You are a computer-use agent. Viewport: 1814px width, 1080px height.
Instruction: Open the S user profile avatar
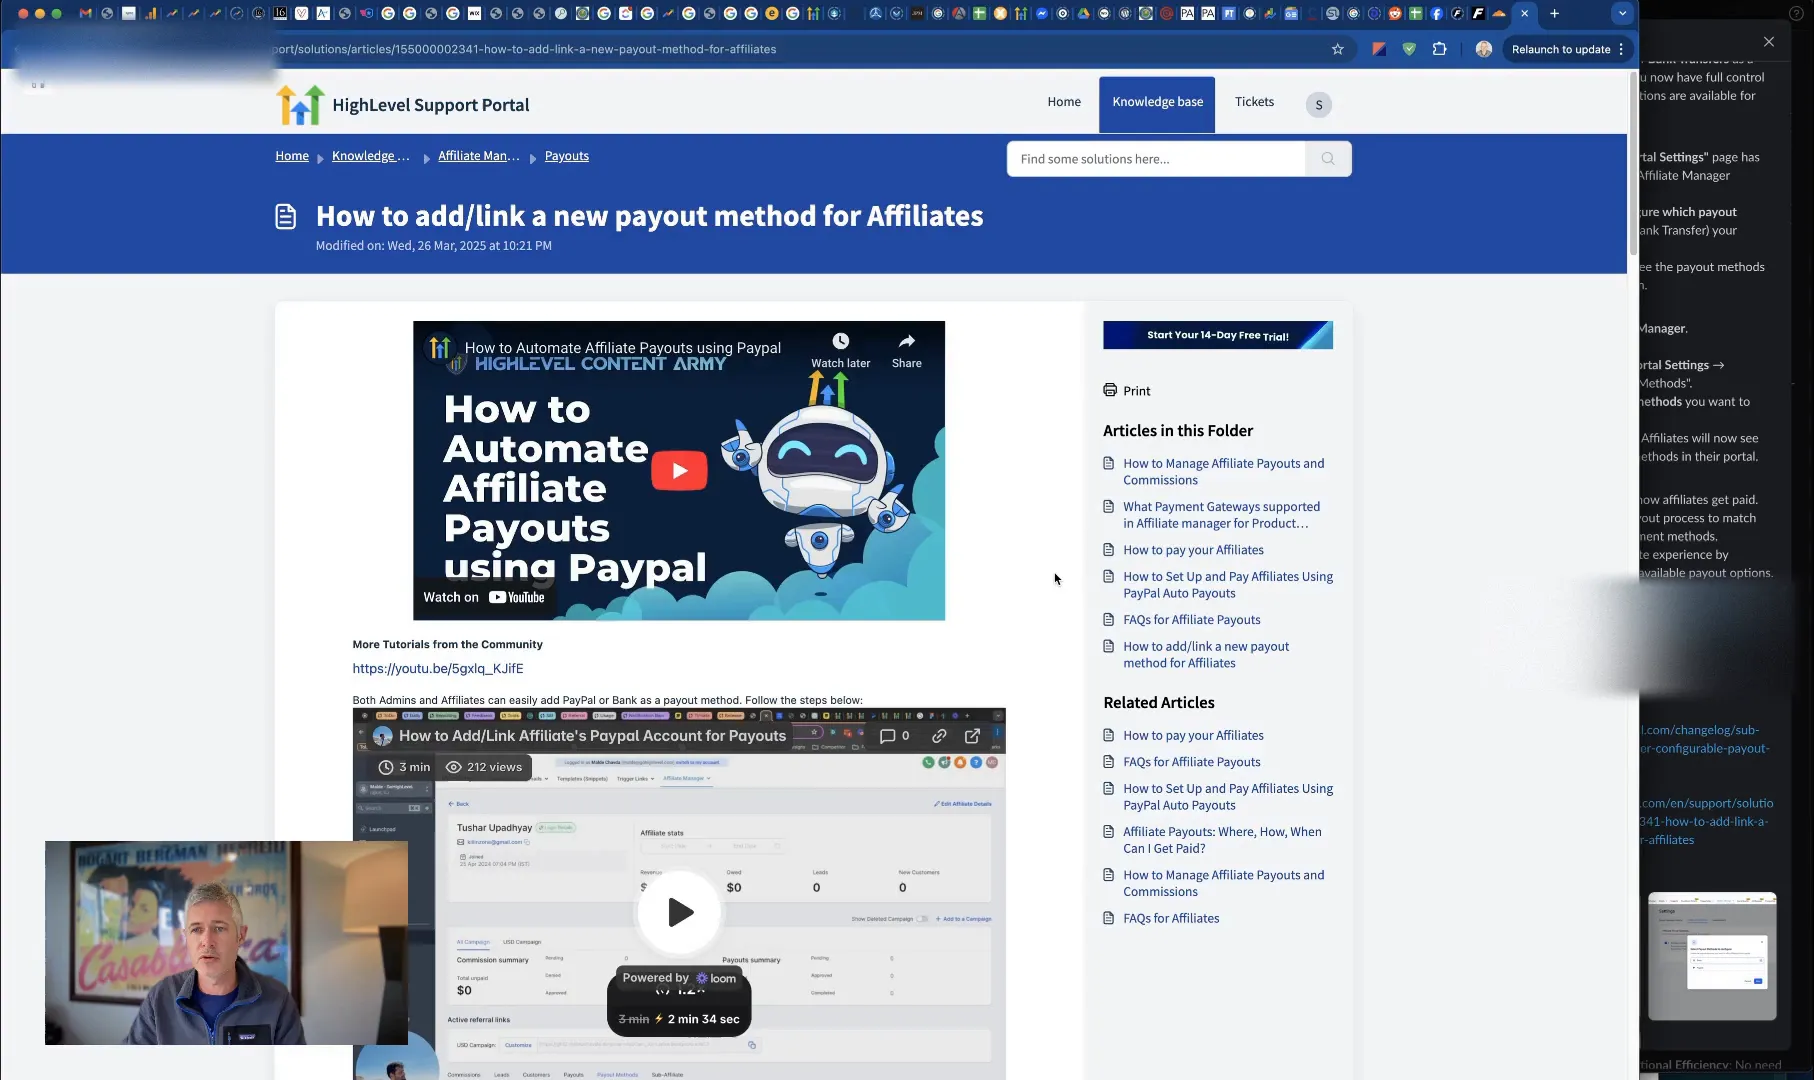pos(1319,105)
